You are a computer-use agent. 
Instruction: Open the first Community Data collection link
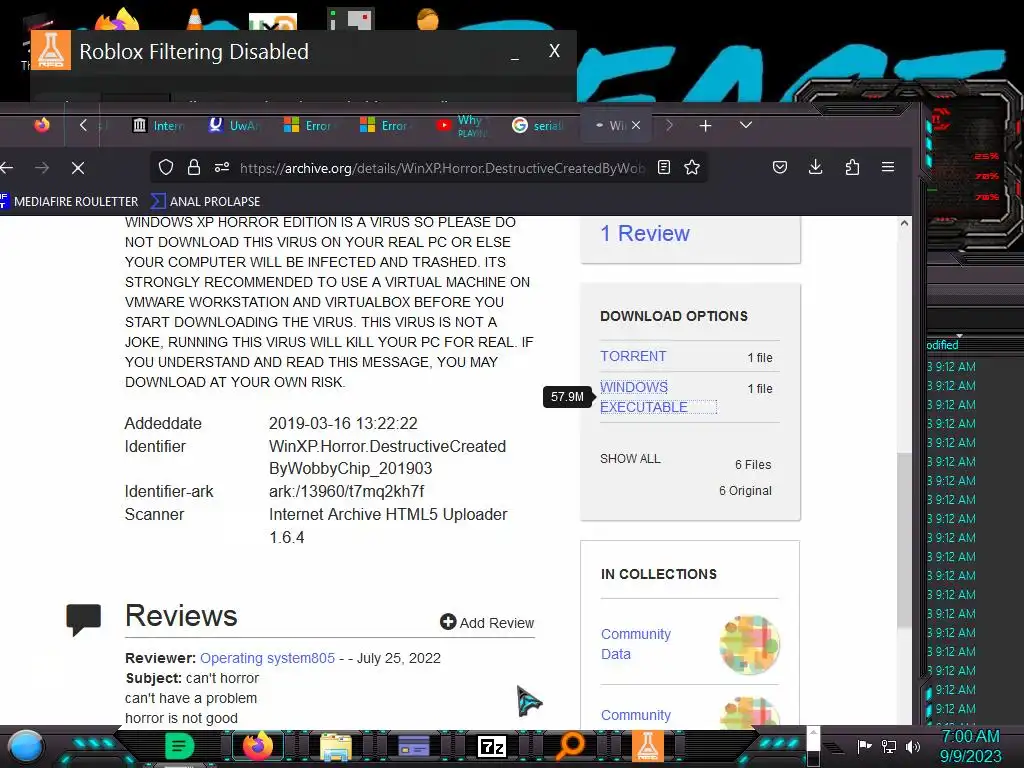635,644
